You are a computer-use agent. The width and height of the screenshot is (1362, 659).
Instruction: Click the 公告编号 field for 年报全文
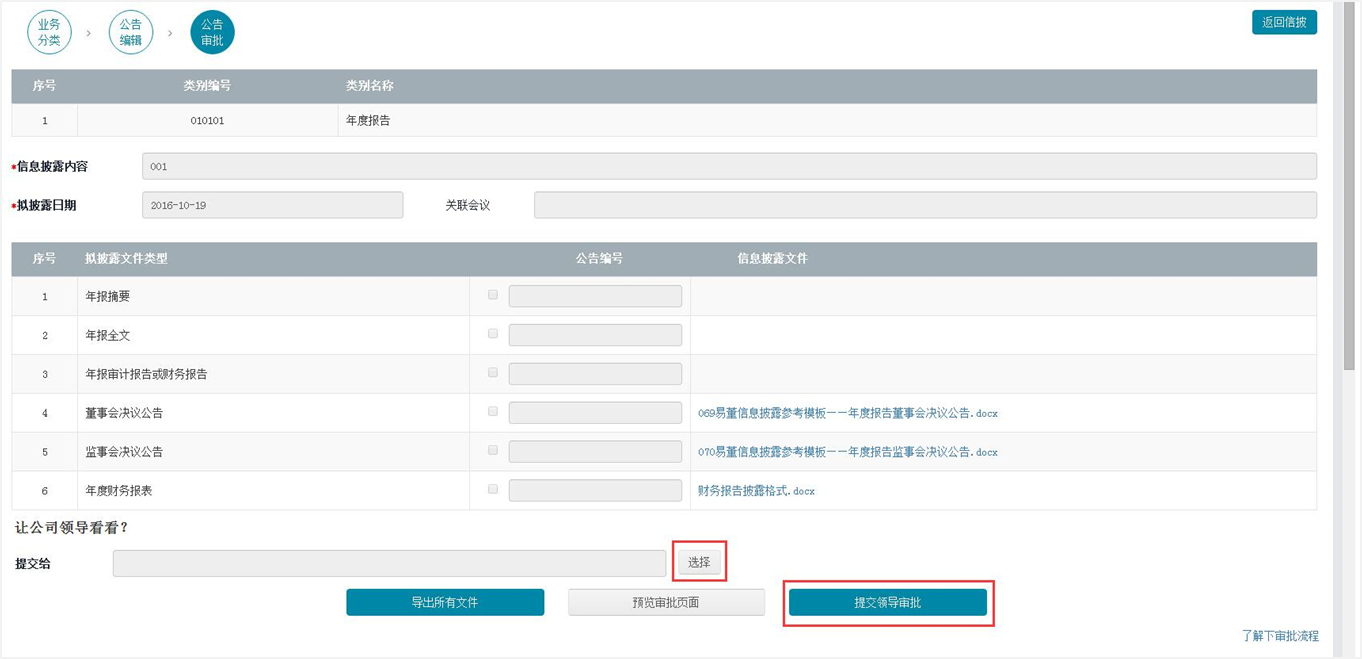[x=595, y=335]
